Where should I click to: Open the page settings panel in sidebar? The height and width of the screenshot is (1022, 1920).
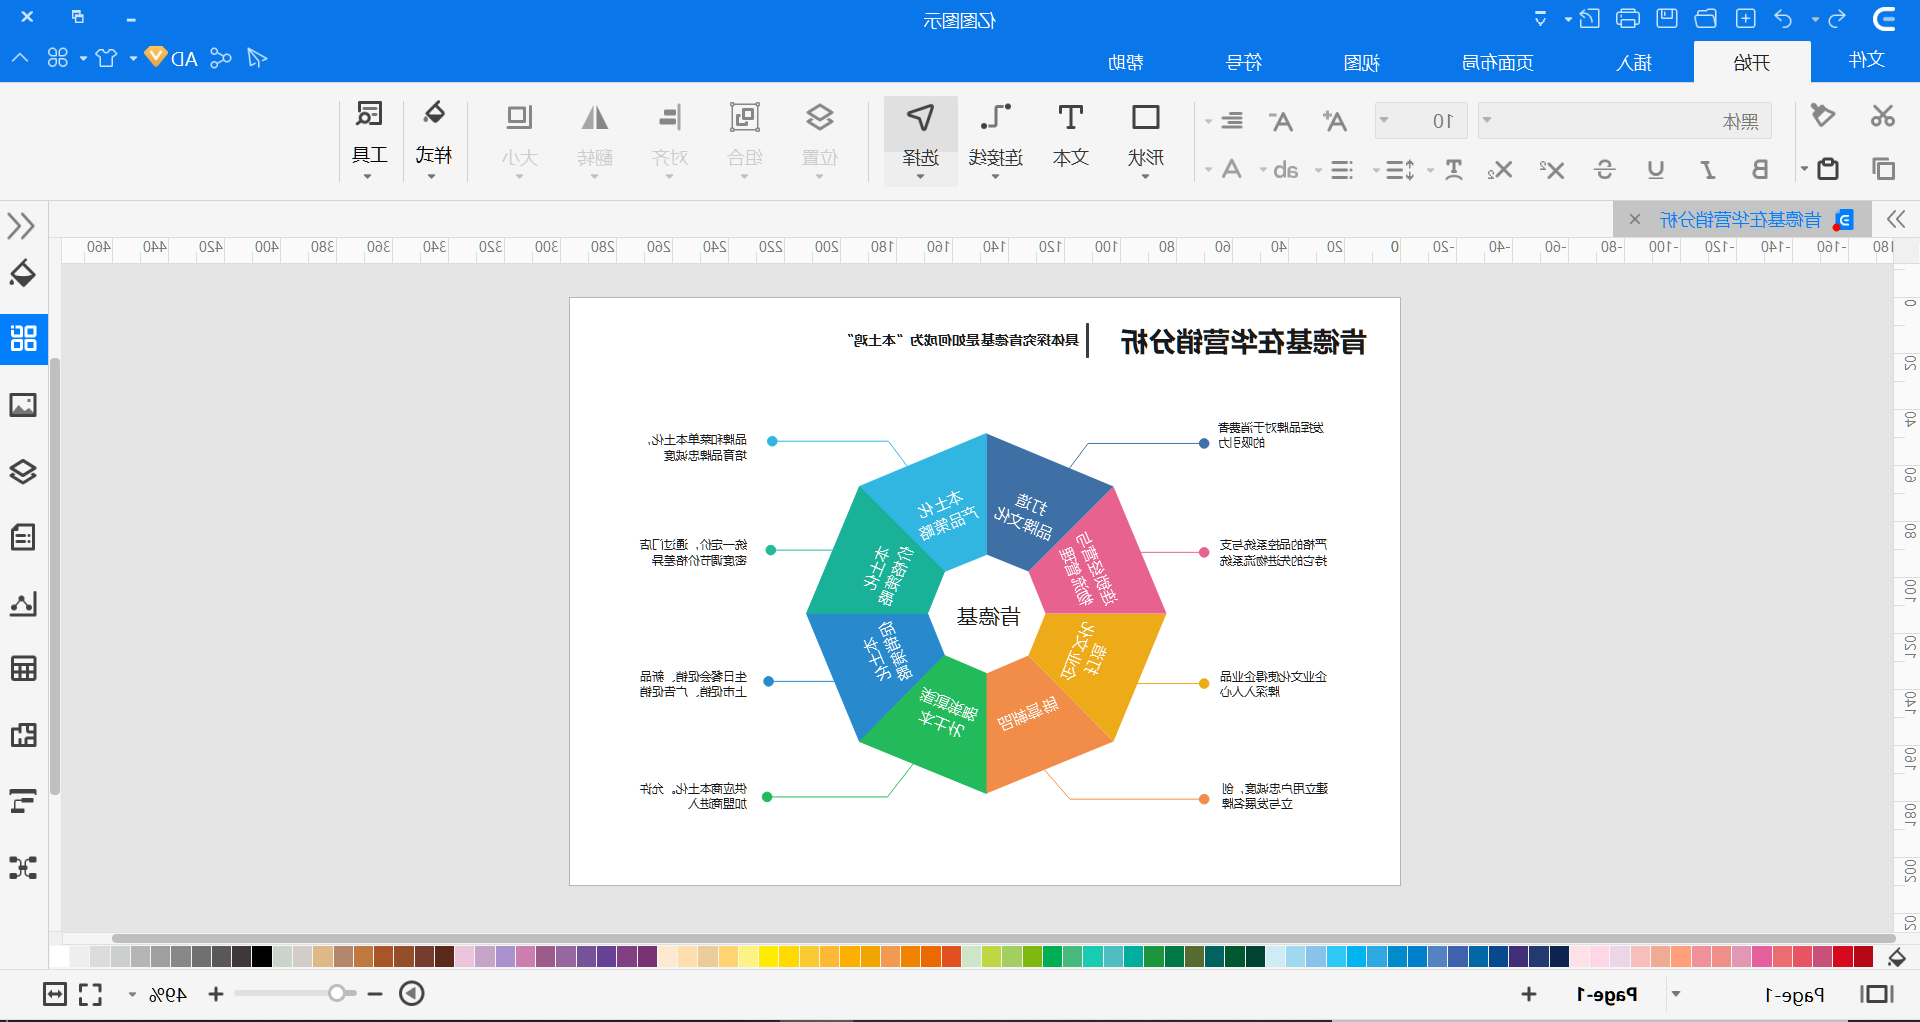pyautogui.click(x=23, y=537)
